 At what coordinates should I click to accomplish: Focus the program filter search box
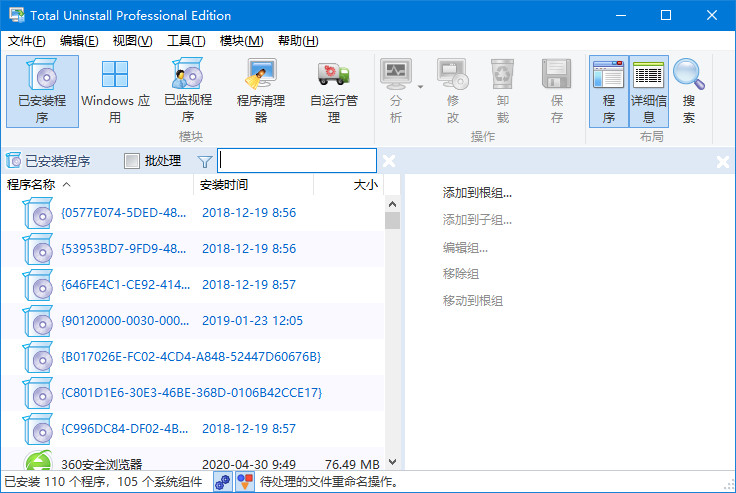tap(297, 161)
